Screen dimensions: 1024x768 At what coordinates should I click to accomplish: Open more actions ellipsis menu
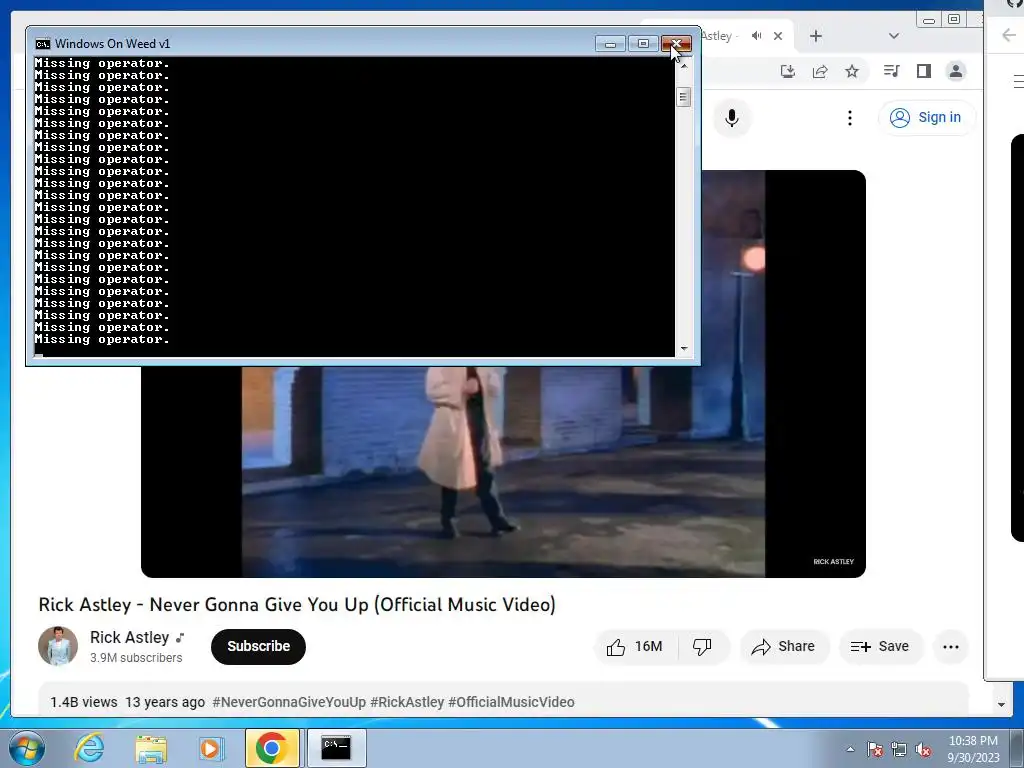click(951, 647)
